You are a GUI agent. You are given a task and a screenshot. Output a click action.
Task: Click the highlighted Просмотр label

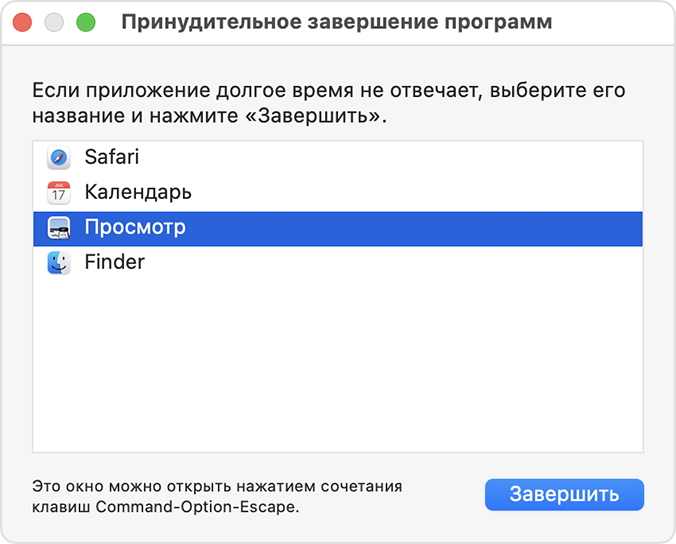click(135, 228)
